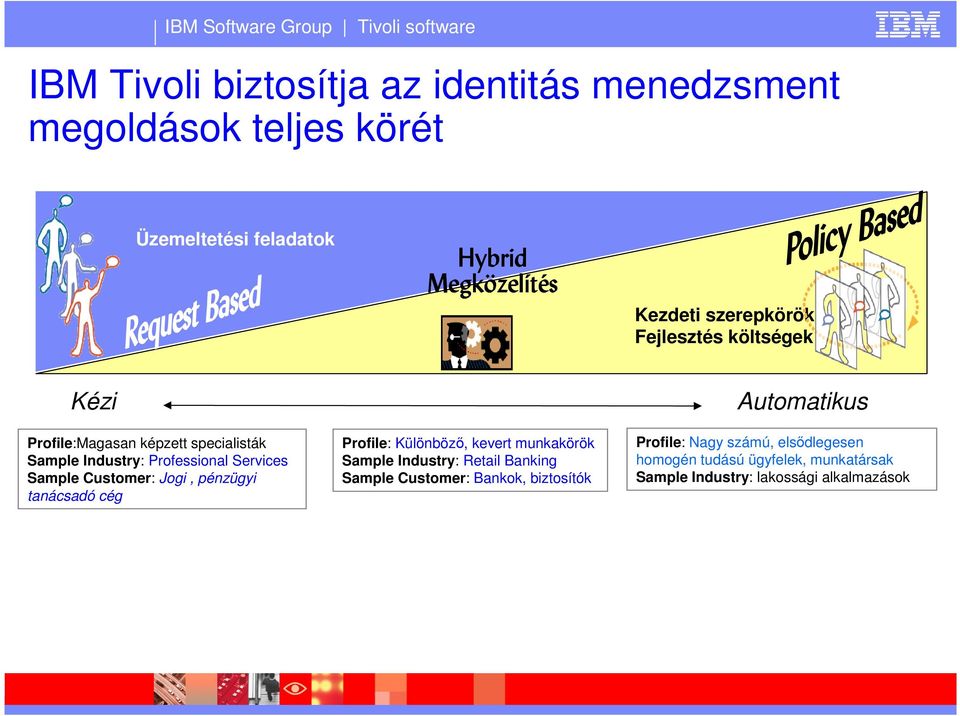Image resolution: width=960 pixels, height=716 pixels.
Task: Click 'homogén tudású ügyfelek, munkatársak' text
Action: point(764,460)
